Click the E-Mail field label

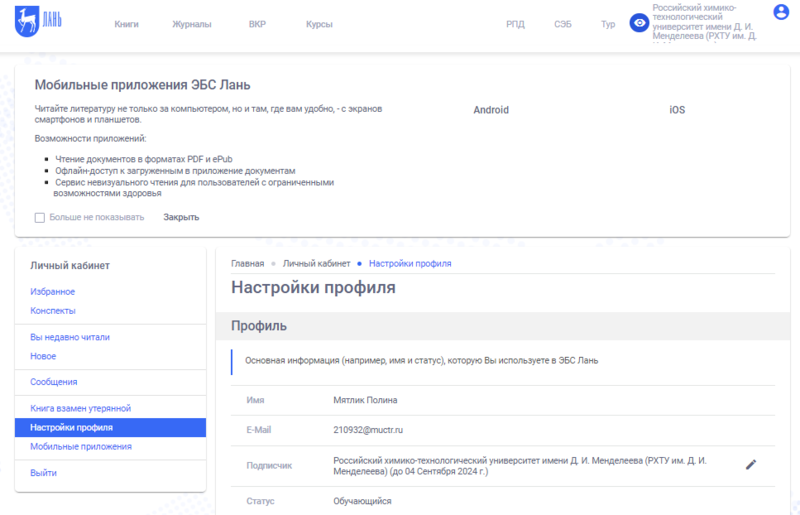[259, 430]
